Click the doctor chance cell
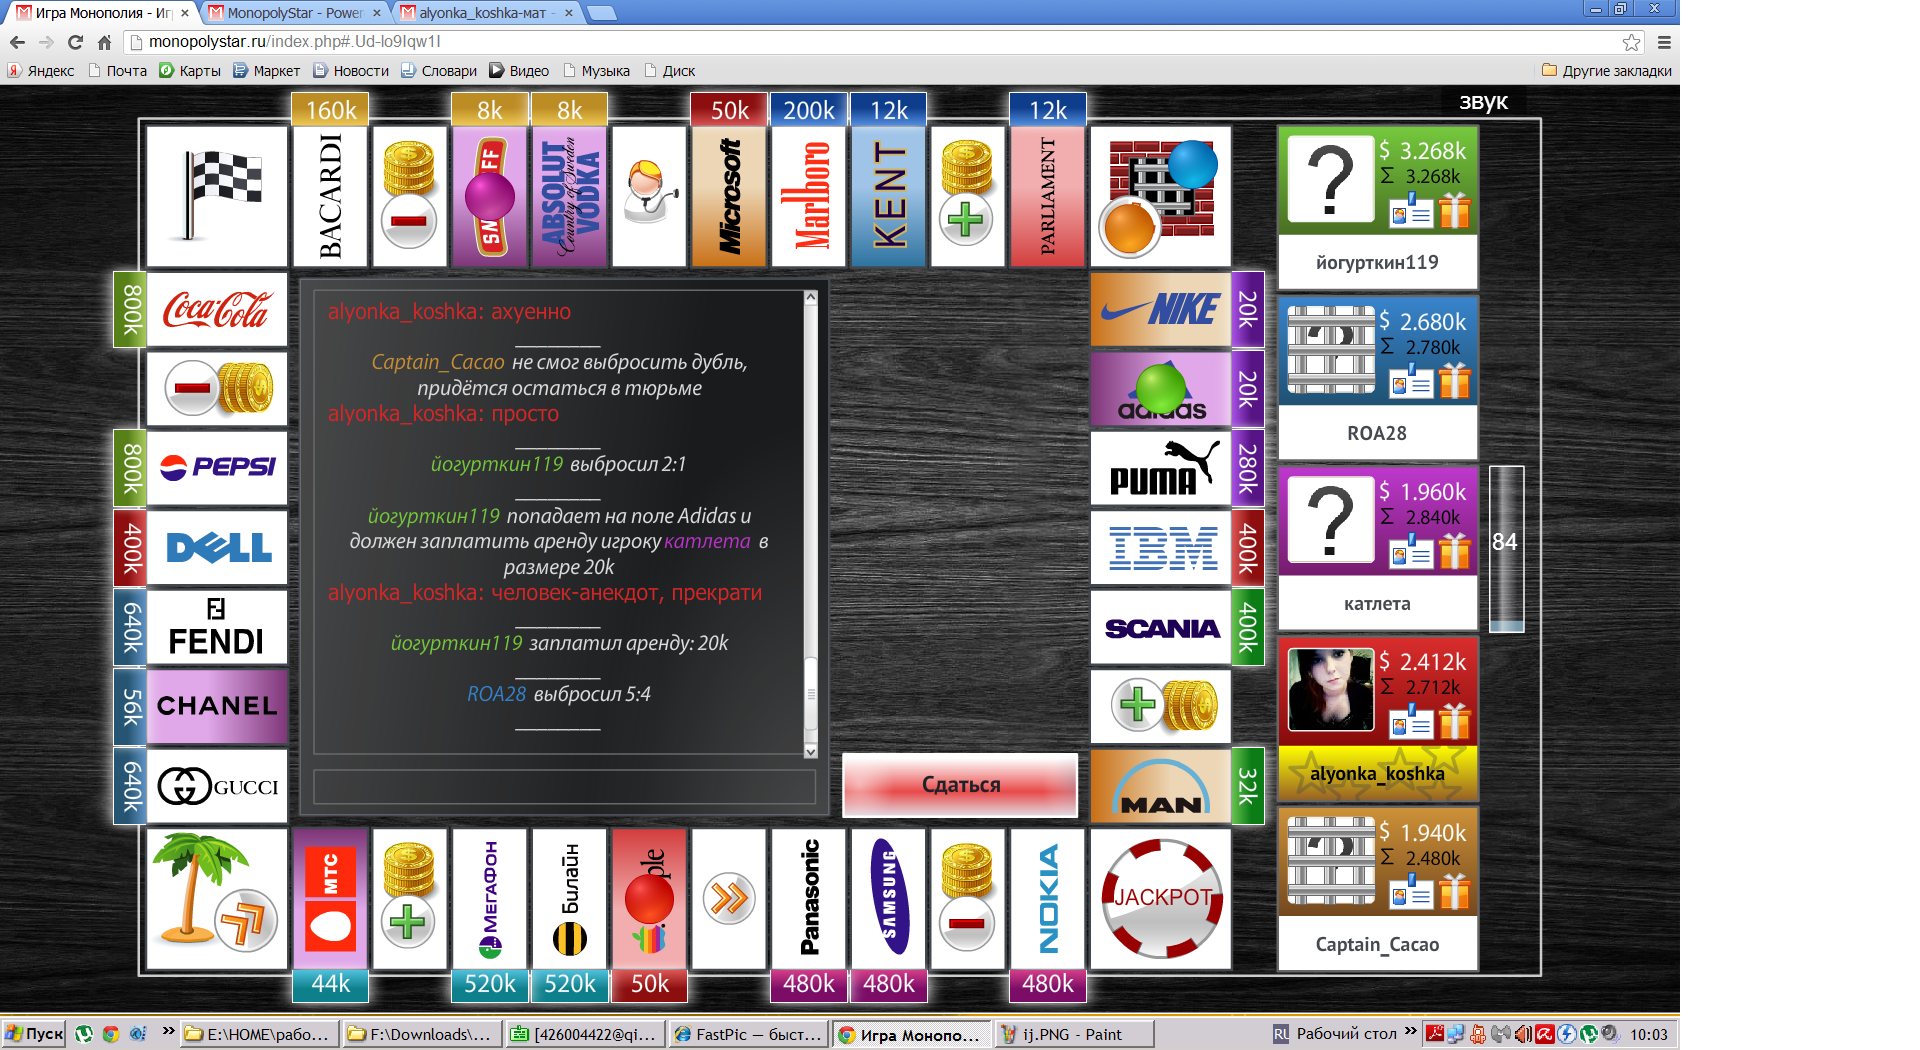The image size is (1920, 1050). [649, 196]
